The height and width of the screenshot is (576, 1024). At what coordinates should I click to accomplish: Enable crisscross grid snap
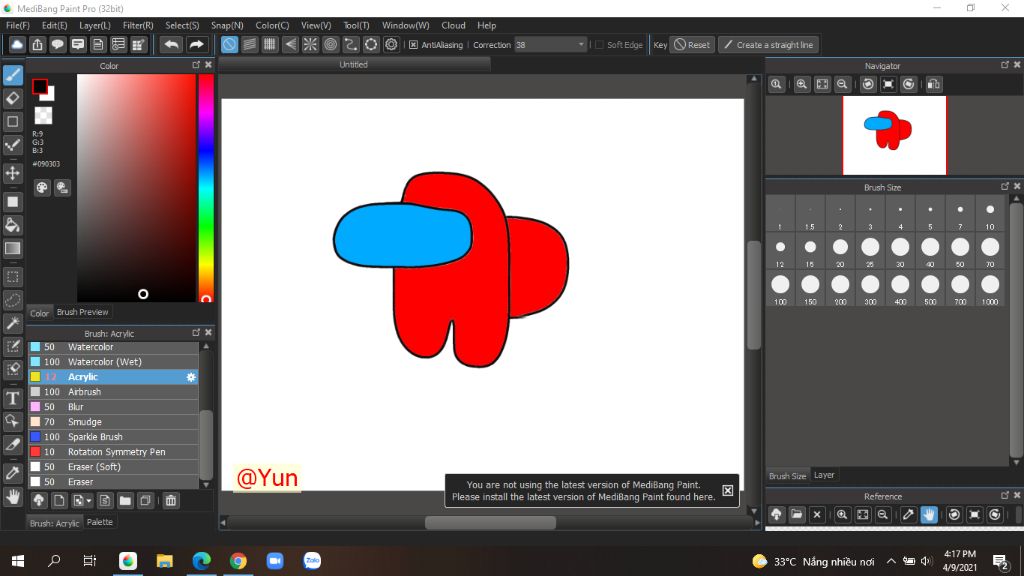(270, 44)
